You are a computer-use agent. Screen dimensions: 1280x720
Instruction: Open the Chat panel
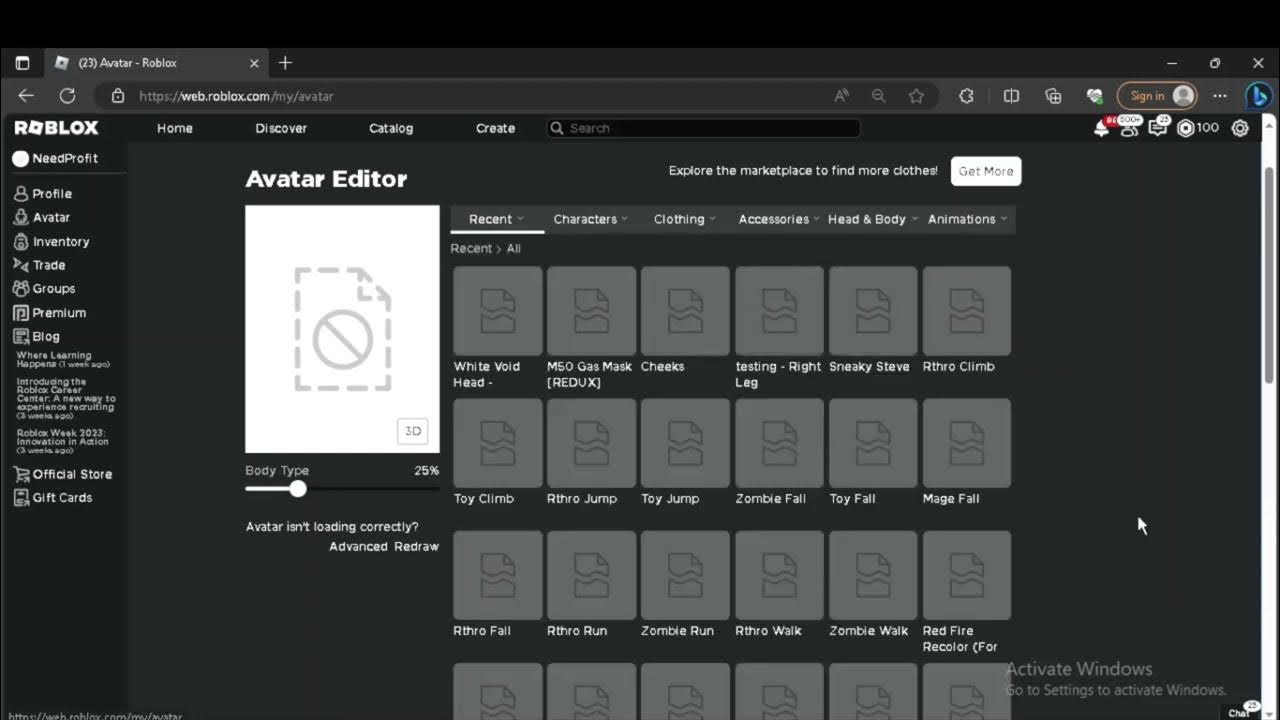pos(1242,711)
